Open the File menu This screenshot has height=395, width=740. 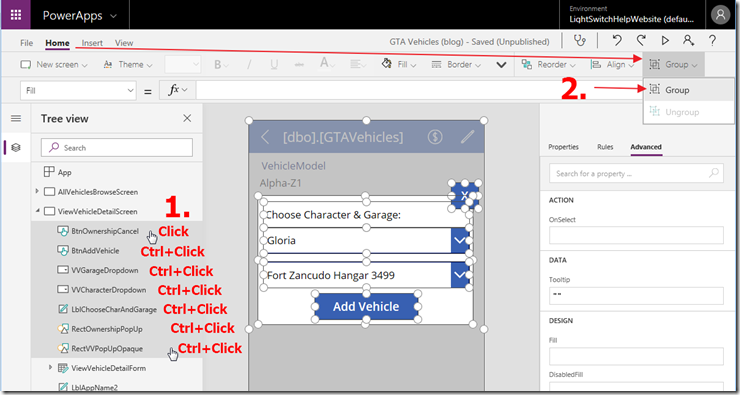(26, 43)
